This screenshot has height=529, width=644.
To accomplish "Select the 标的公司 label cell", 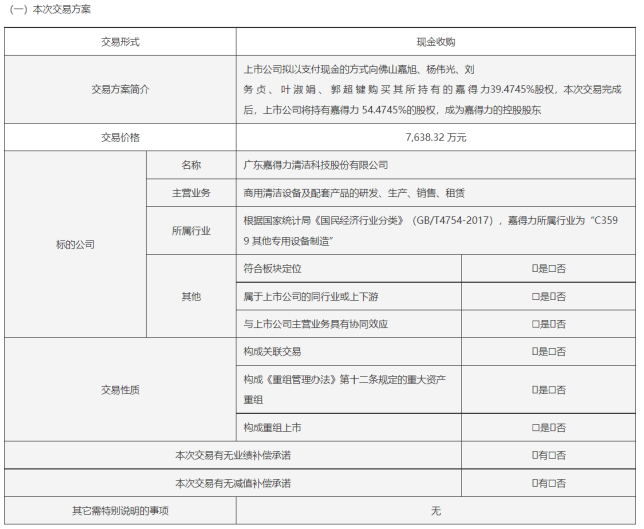I will 75,244.
